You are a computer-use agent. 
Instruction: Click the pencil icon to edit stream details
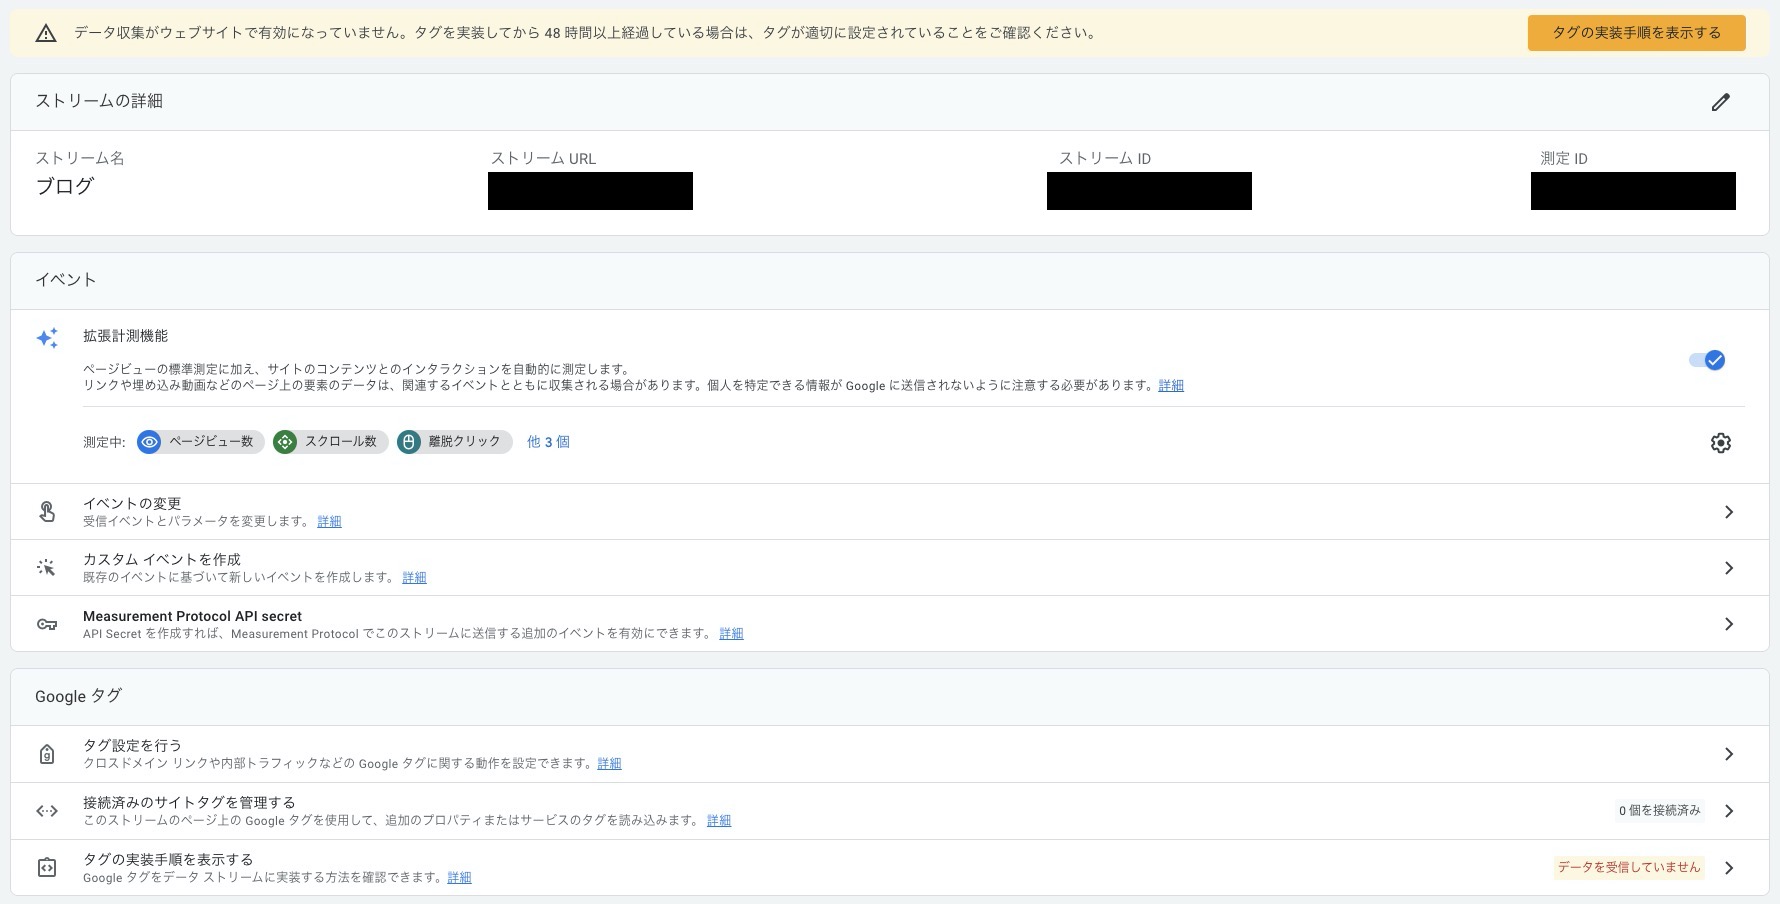coord(1721,101)
